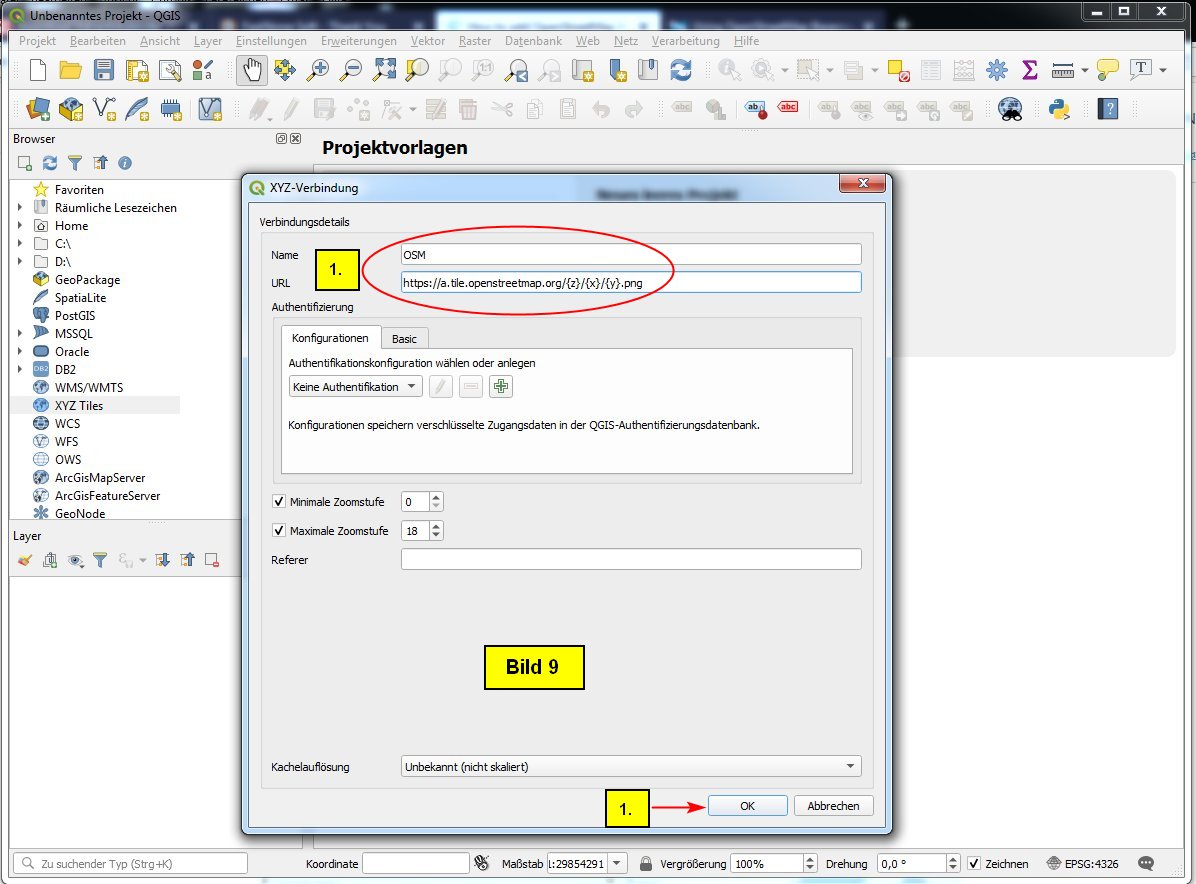The image size is (1196, 884).
Task: Open the Erweiterungen menu
Action: point(359,41)
